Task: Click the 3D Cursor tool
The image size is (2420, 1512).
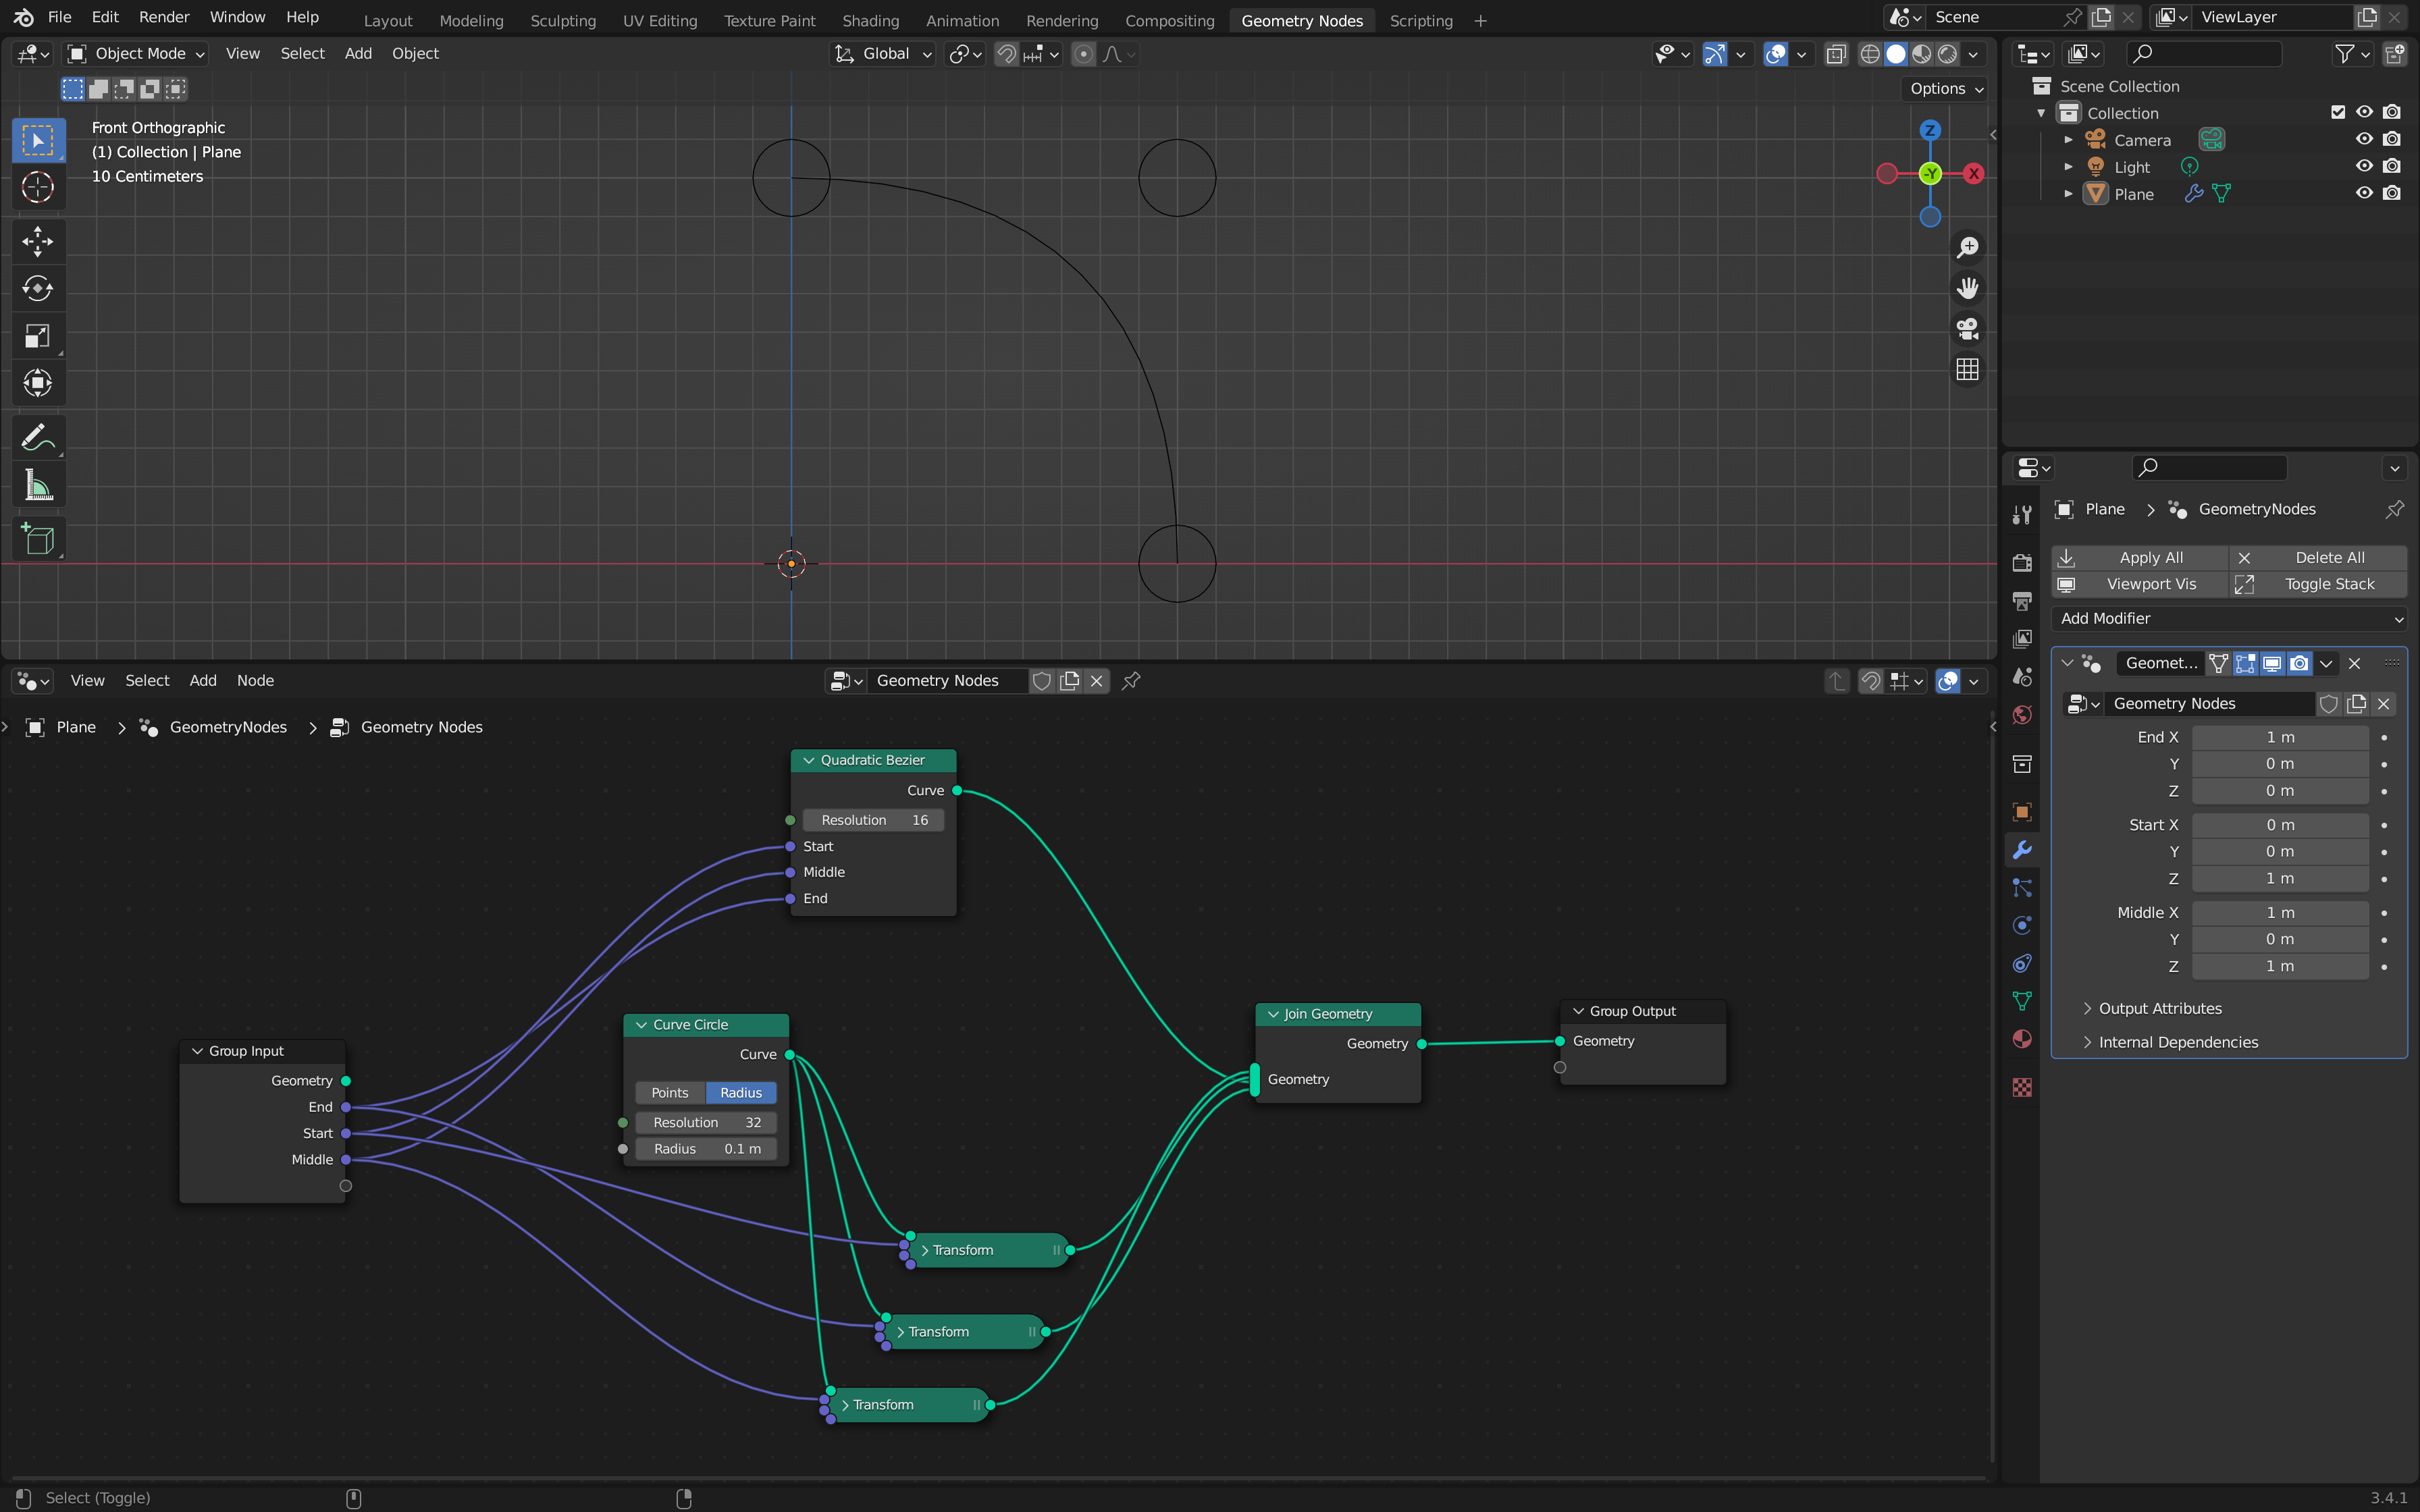Action: point(37,187)
